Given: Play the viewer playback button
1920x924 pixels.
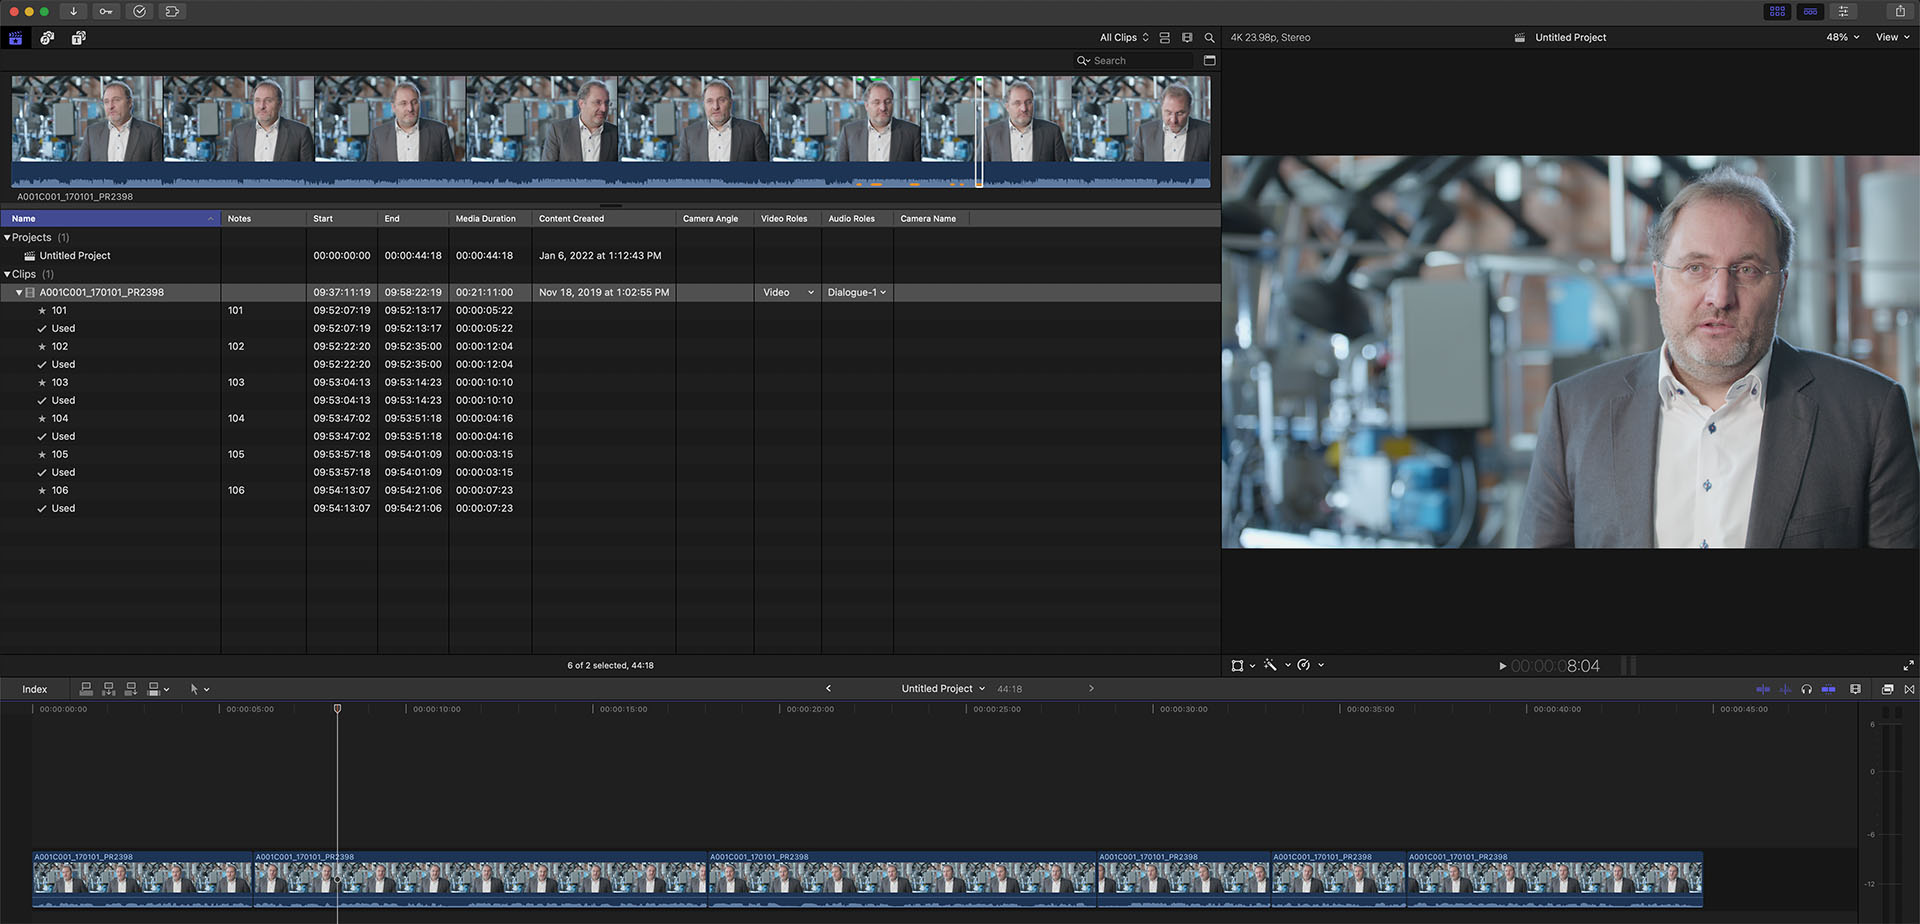Looking at the screenshot, I should (1502, 666).
